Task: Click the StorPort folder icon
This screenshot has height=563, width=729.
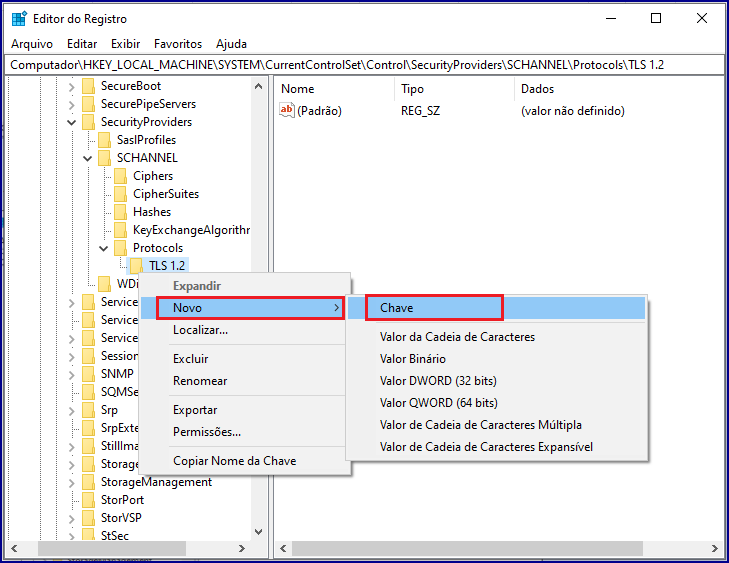Action: click(88, 500)
